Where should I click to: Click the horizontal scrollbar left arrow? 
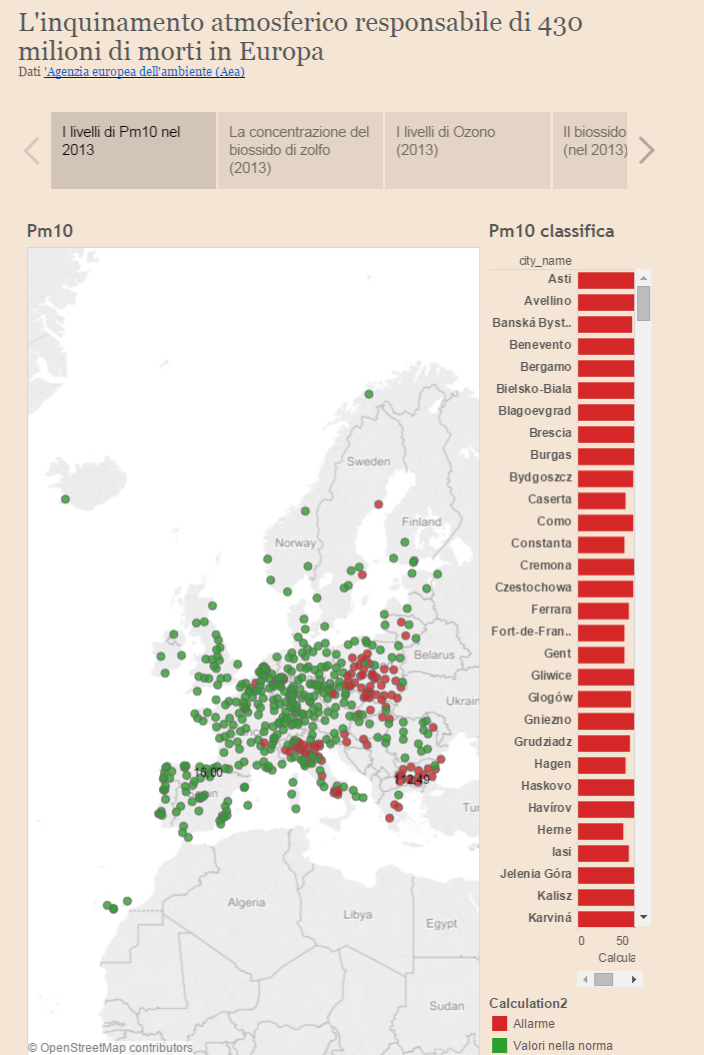pos(585,979)
